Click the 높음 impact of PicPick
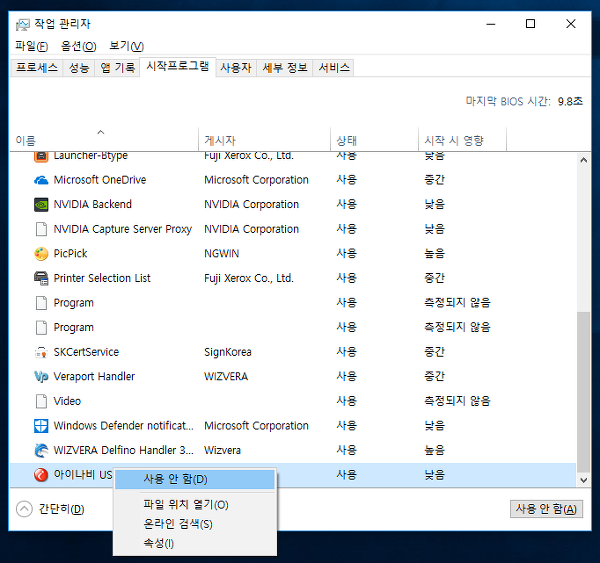Screen dimensions: 600x563 [434, 253]
